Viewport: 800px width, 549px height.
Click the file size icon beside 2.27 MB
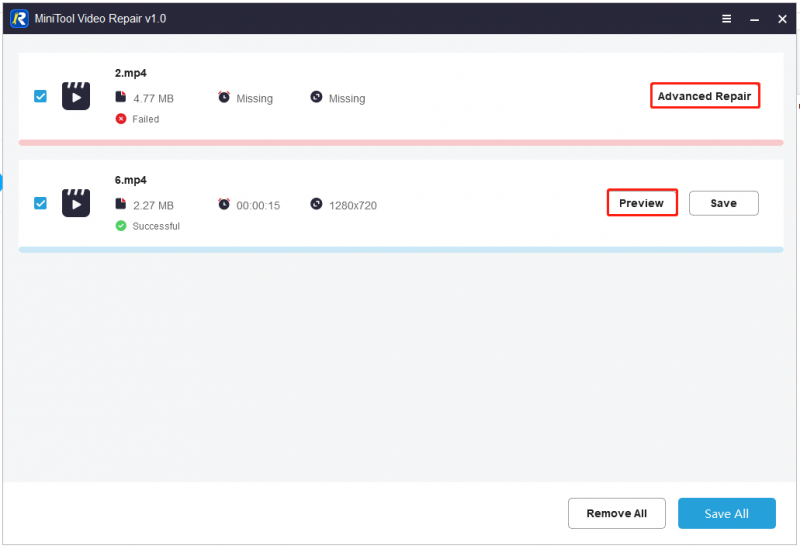tap(120, 204)
